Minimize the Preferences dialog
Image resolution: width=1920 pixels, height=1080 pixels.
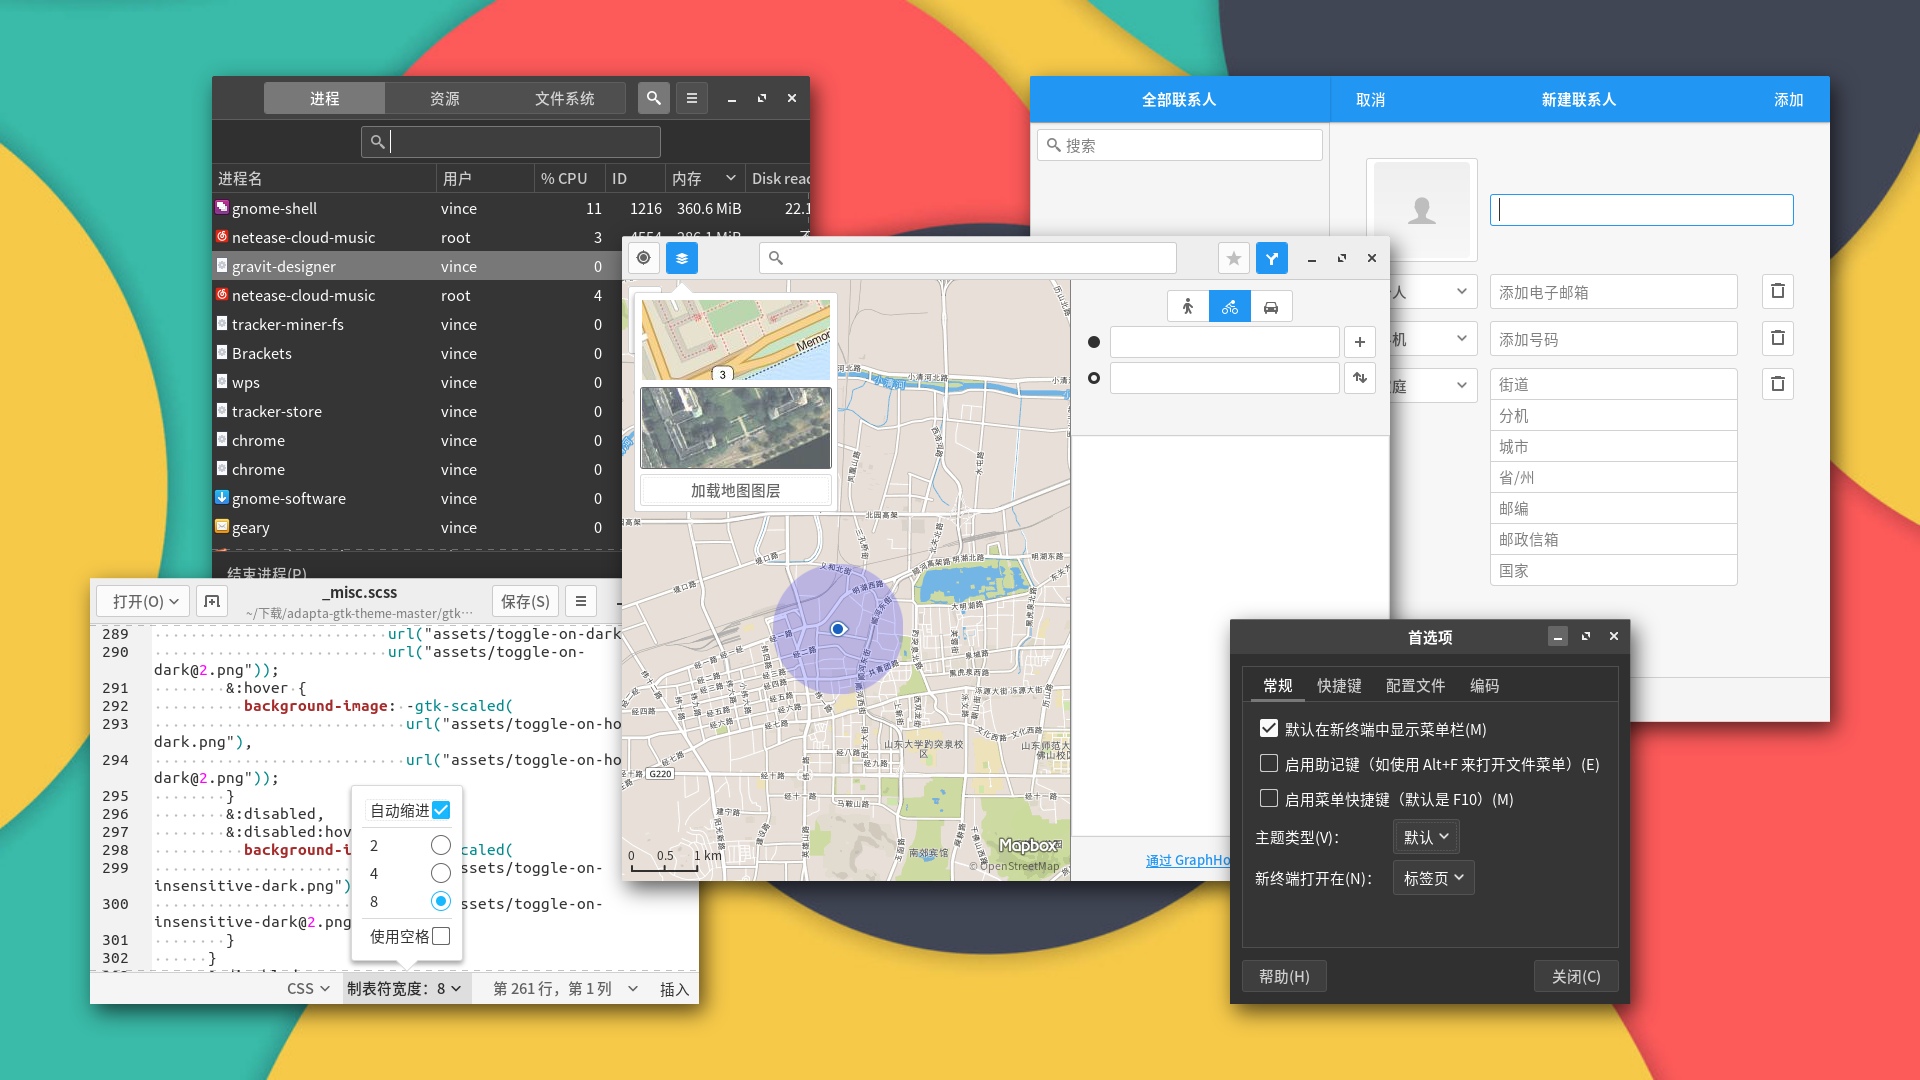pyautogui.click(x=1558, y=637)
